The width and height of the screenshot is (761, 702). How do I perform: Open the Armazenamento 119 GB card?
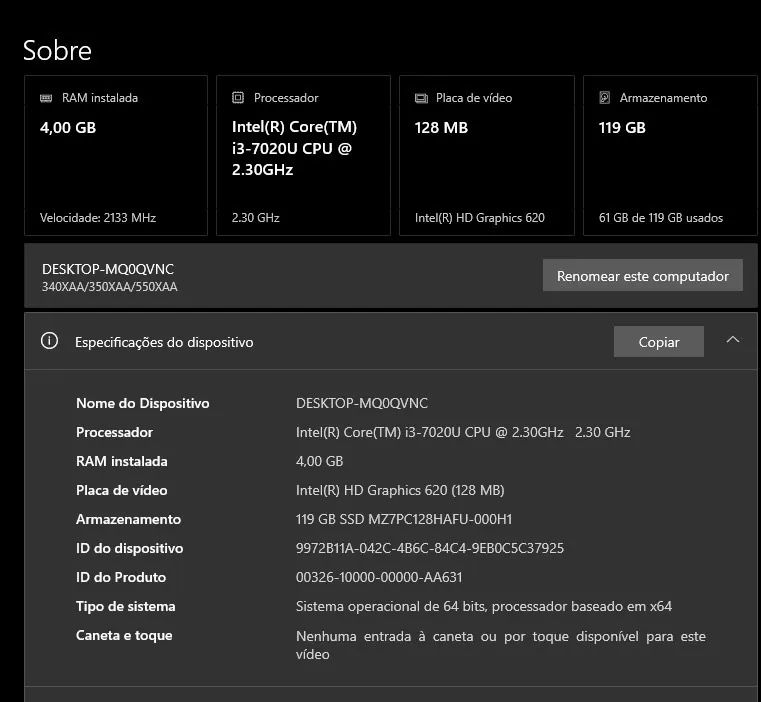click(670, 155)
